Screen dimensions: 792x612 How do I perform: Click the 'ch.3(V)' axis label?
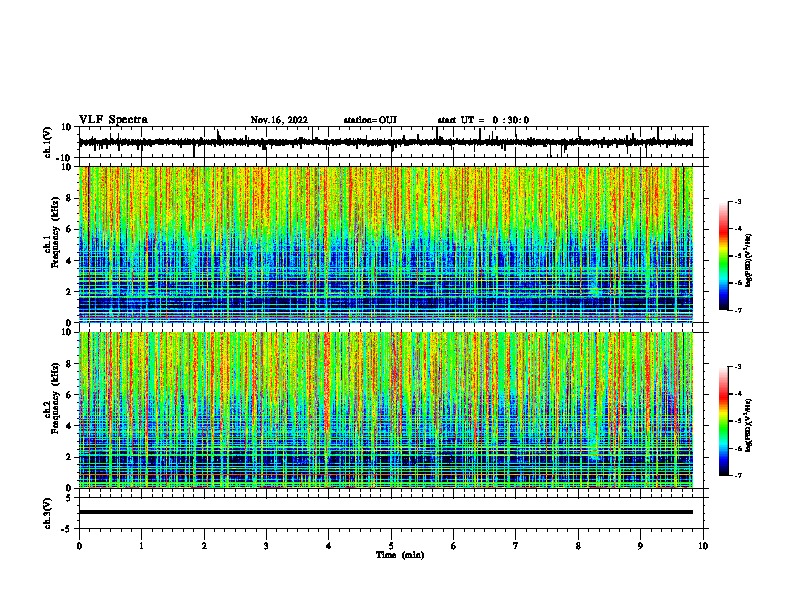pyautogui.click(x=47, y=513)
